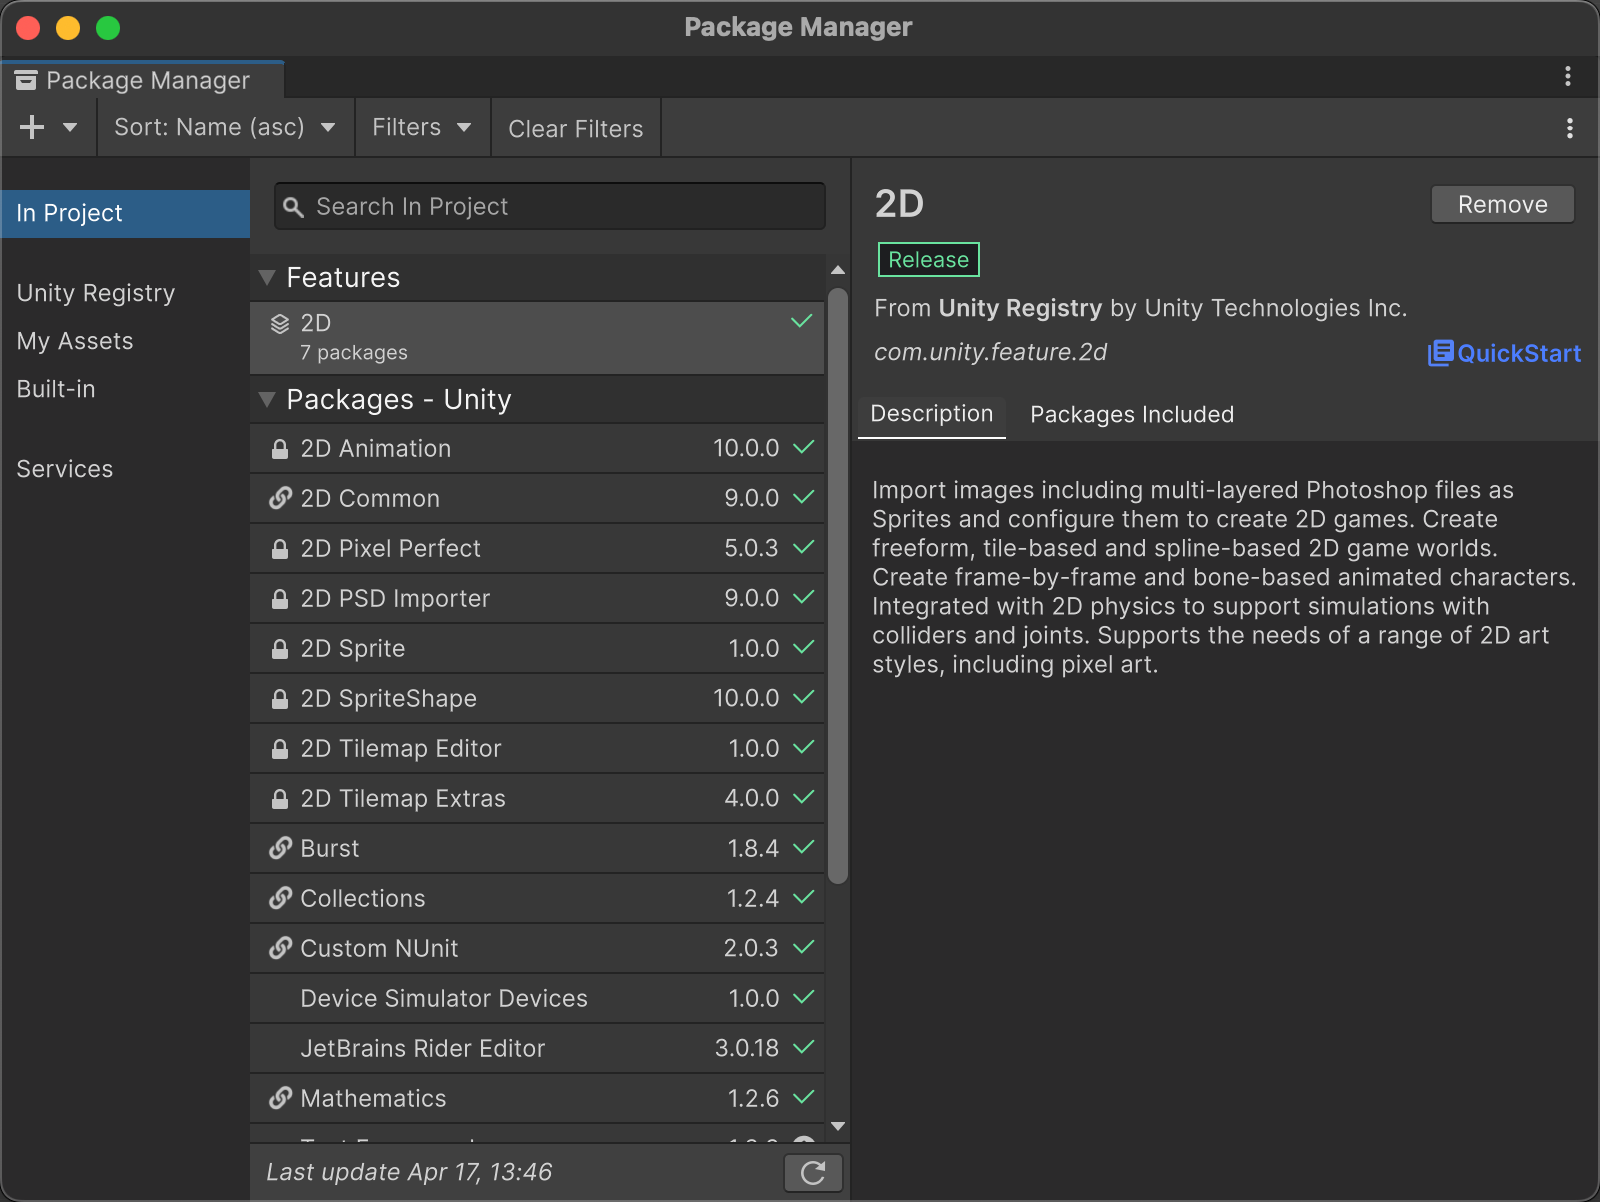This screenshot has height=1202, width=1600.
Task: Click the lock icon beside 2D Sprite
Action: click(x=280, y=649)
